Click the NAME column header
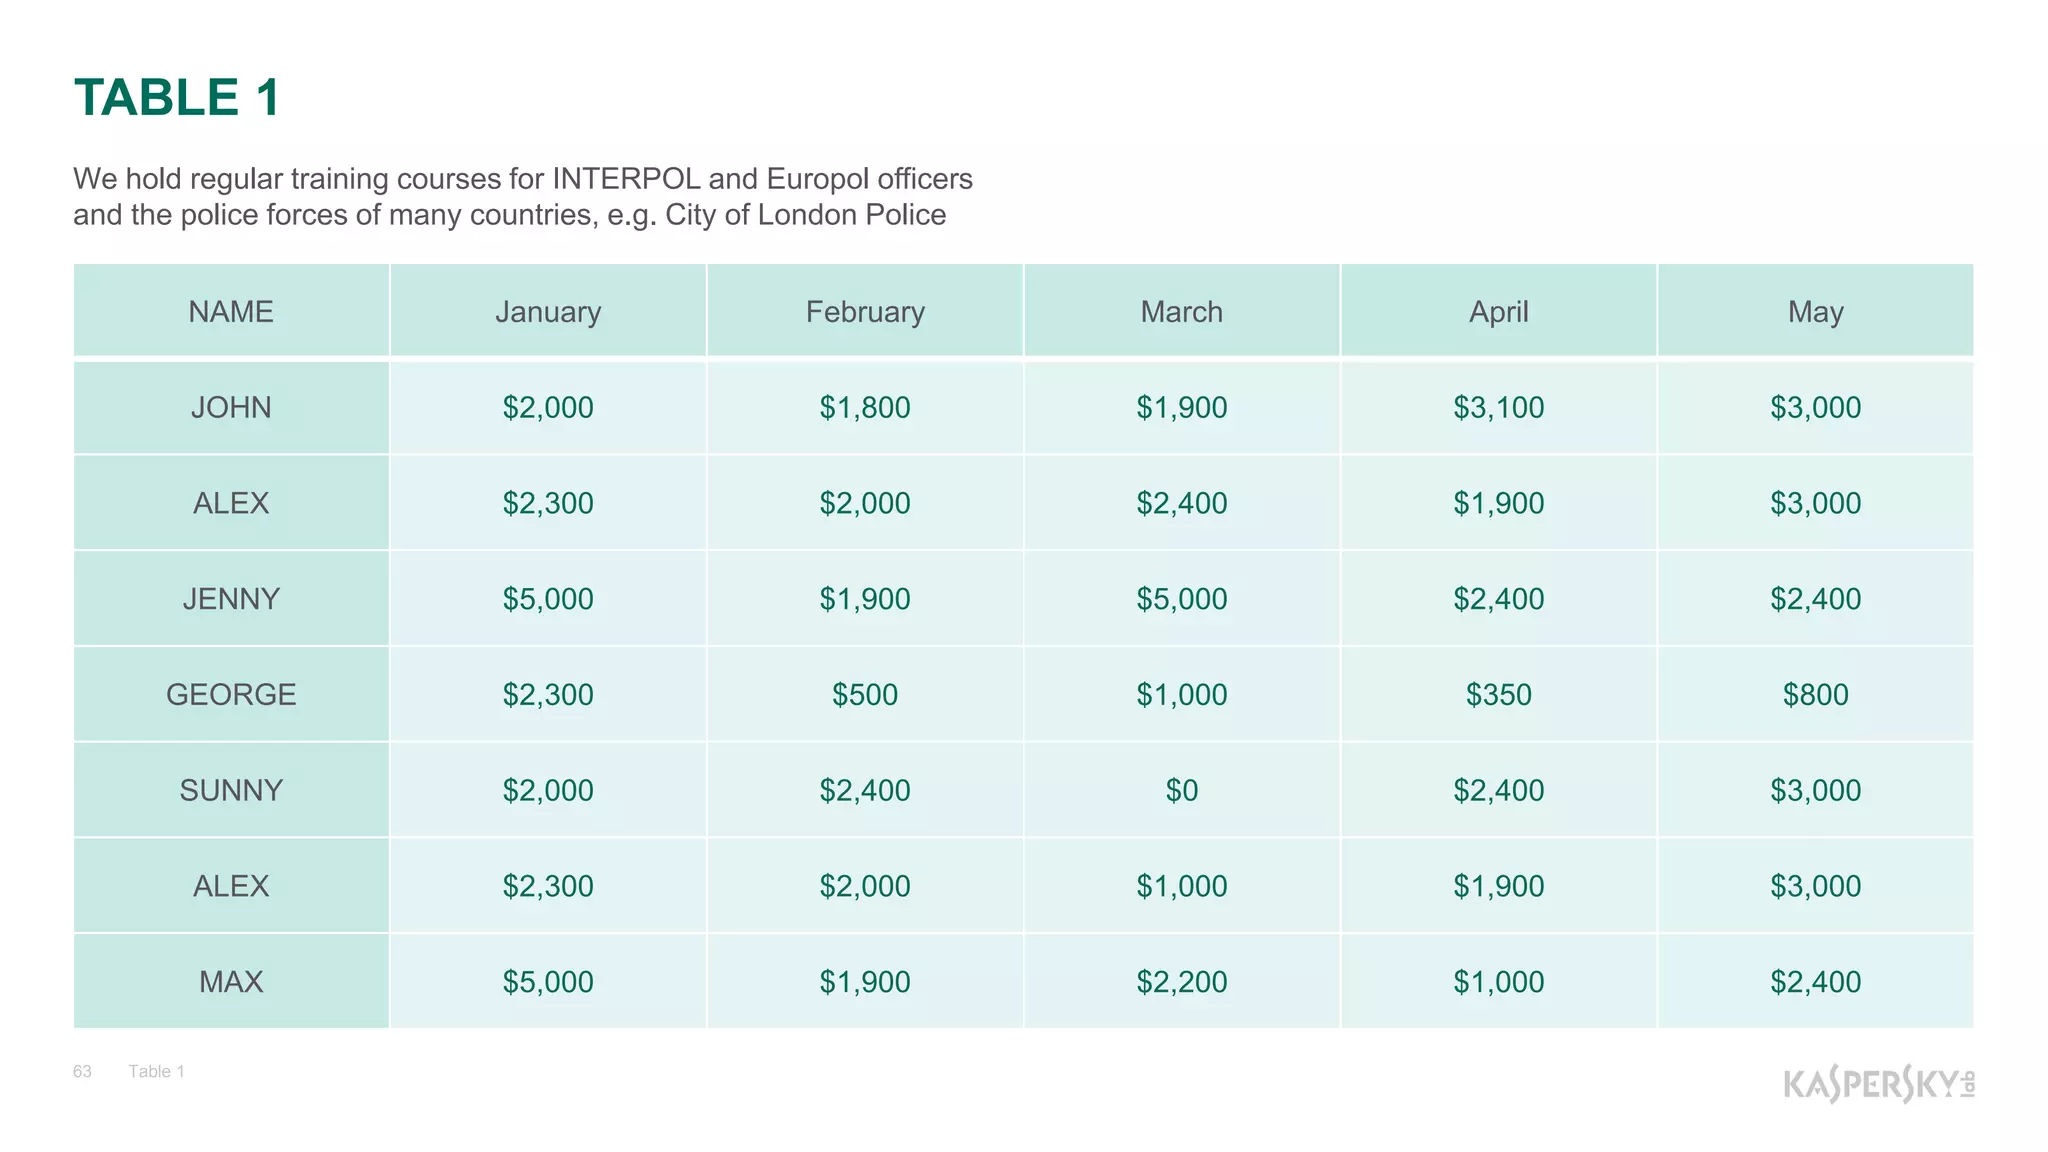 pyautogui.click(x=231, y=311)
